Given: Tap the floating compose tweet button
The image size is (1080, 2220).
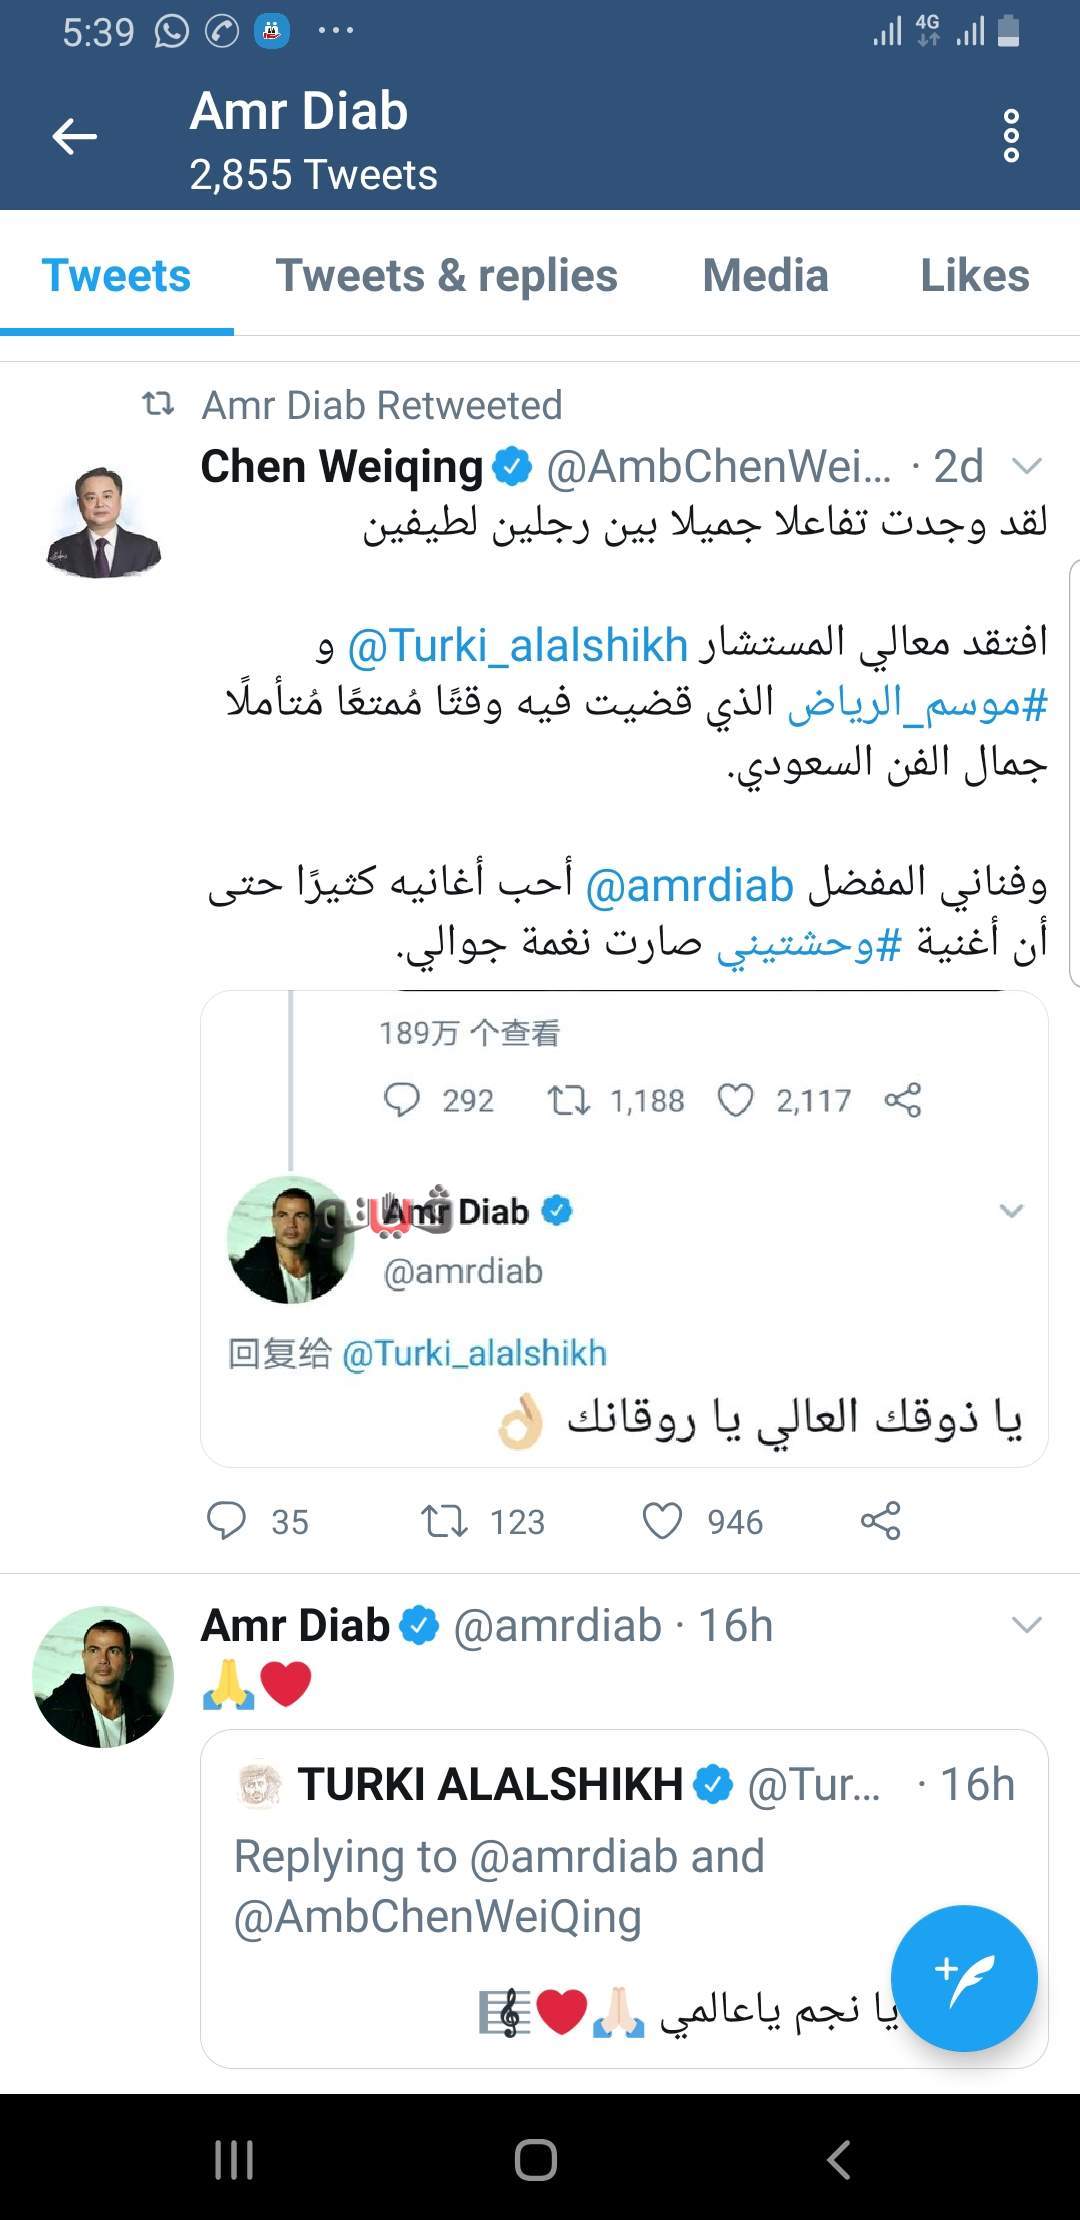Looking at the screenshot, I should pos(964,1978).
